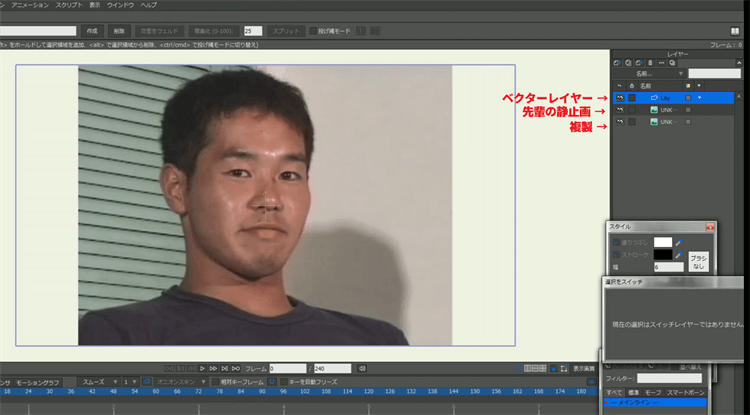Viewport: 750px width, 415px height.
Task: Click the first icon right of 投げ縄モード
Action: (x=362, y=31)
